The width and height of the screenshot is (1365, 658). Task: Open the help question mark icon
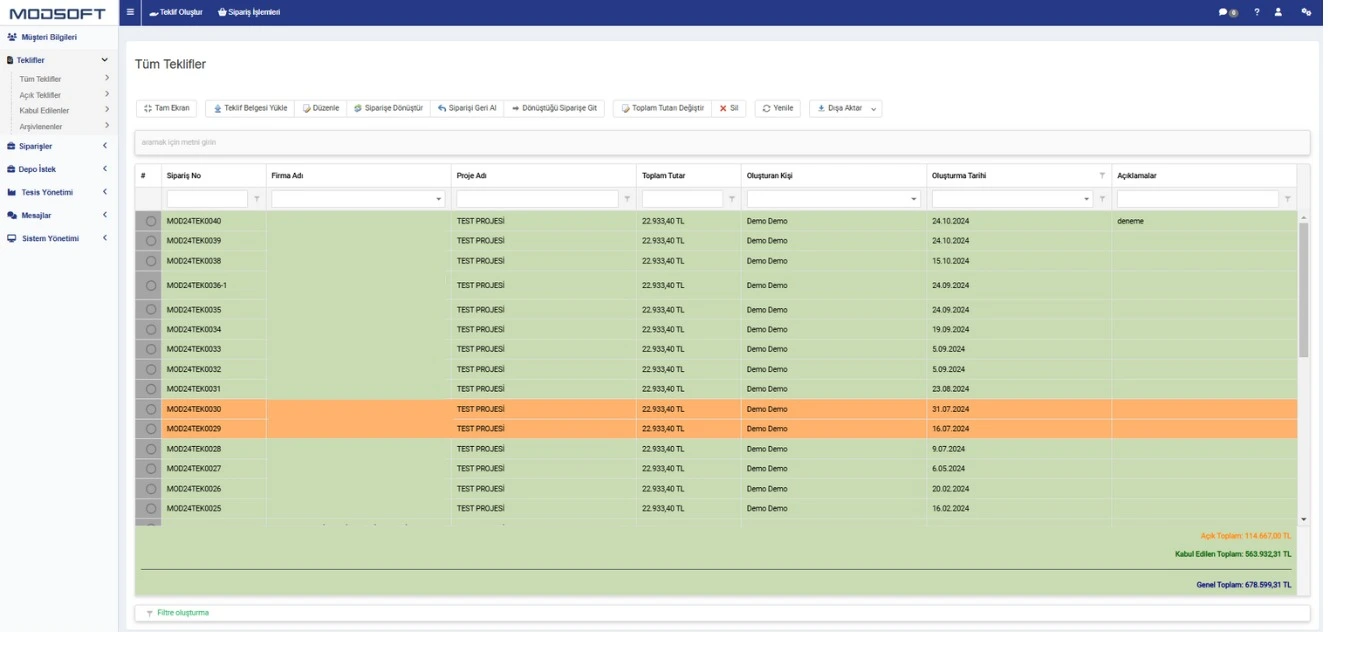click(1257, 12)
